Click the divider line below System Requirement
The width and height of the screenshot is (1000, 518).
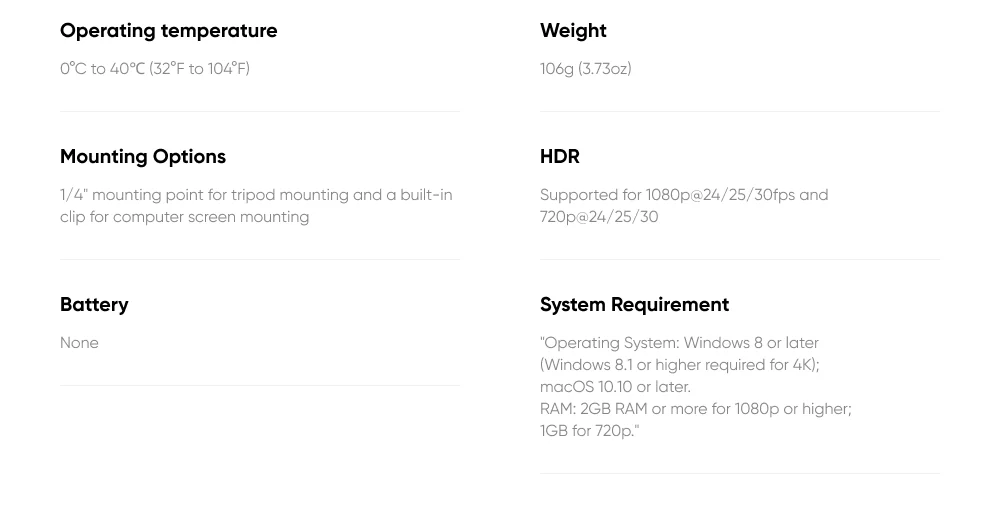[740, 474]
